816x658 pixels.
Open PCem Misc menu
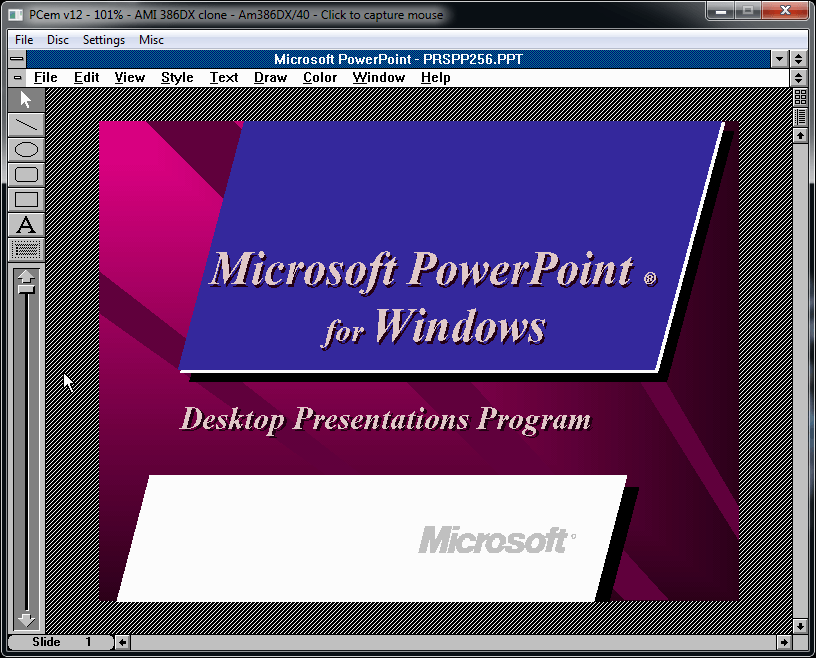tap(151, 40)
